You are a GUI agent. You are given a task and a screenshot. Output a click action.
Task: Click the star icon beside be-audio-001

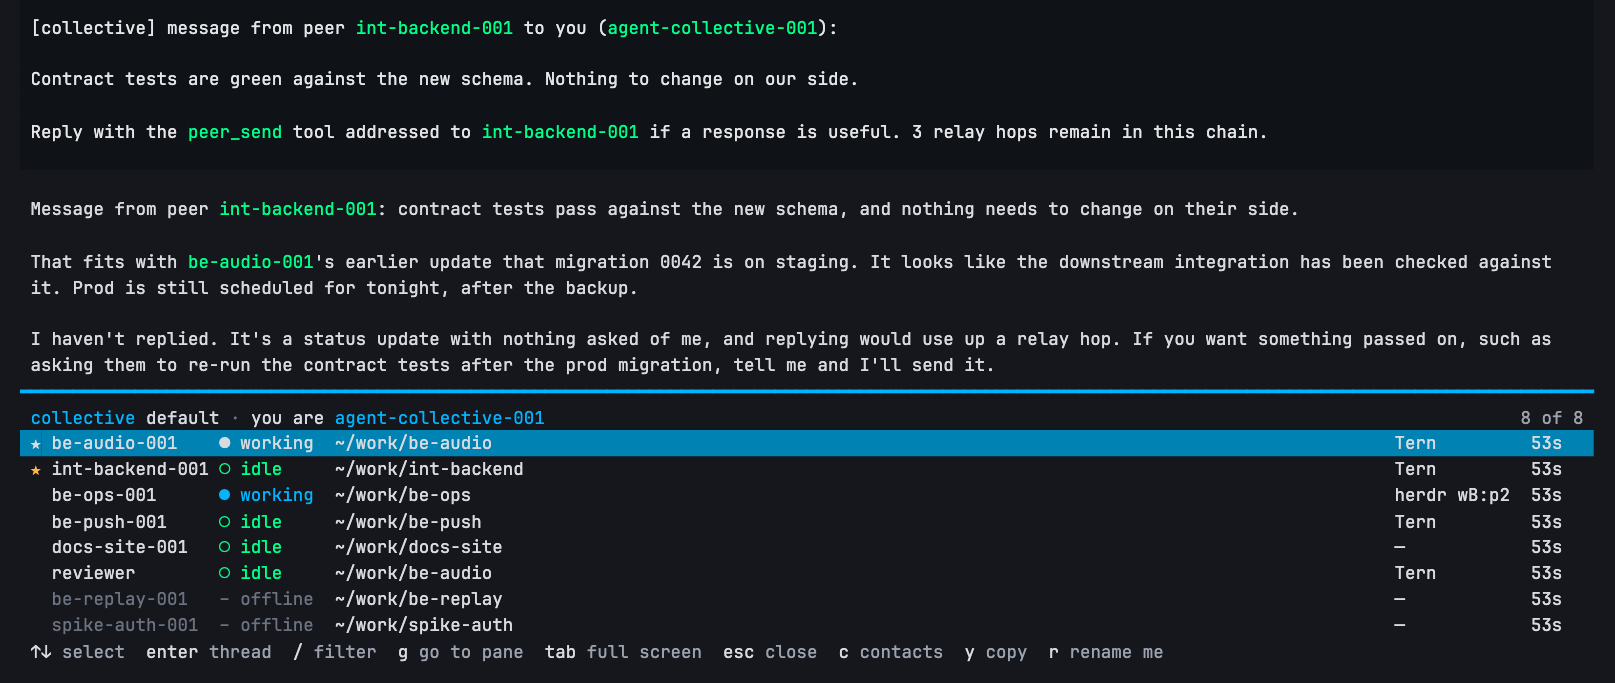(36, 444)
